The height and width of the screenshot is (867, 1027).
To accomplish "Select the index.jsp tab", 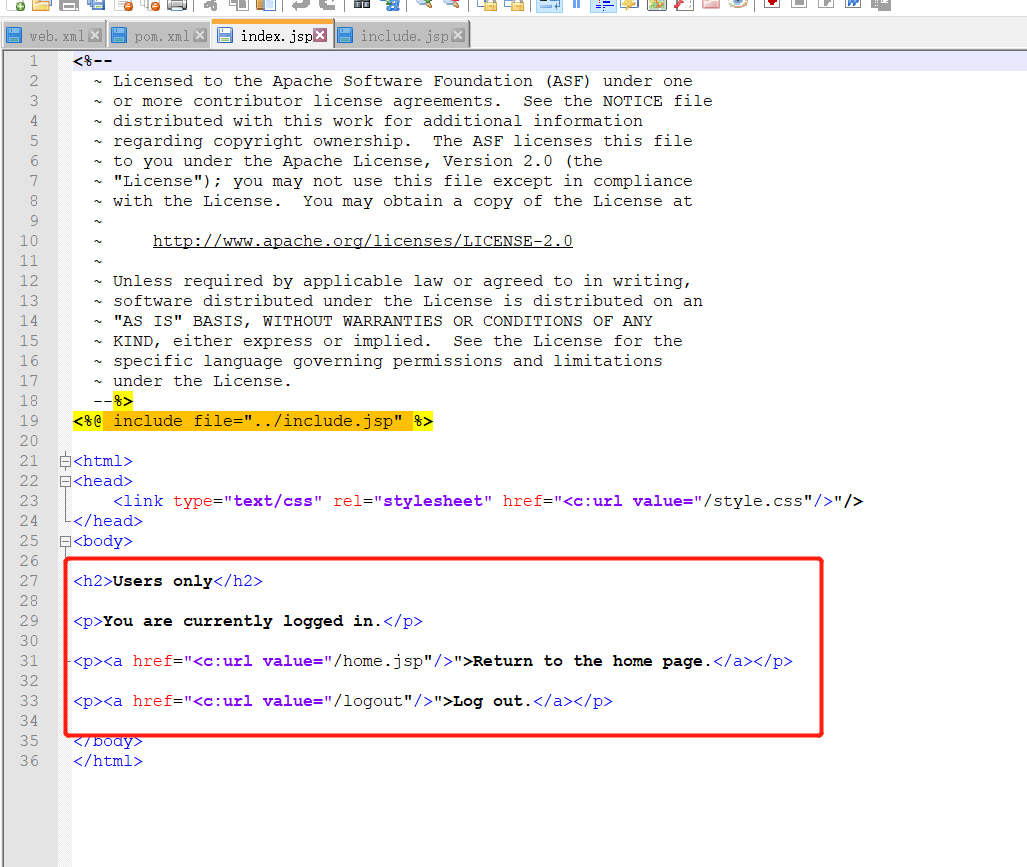I will 272,35.
